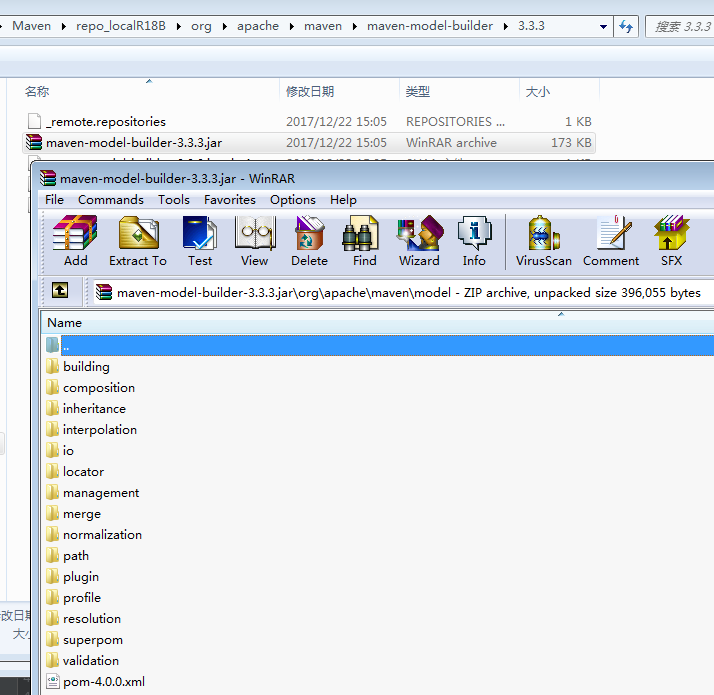Image resolution: width=714 pixels, height=695 pixels.
Task: Select the locator folder
Action: [x=83, y=471]
